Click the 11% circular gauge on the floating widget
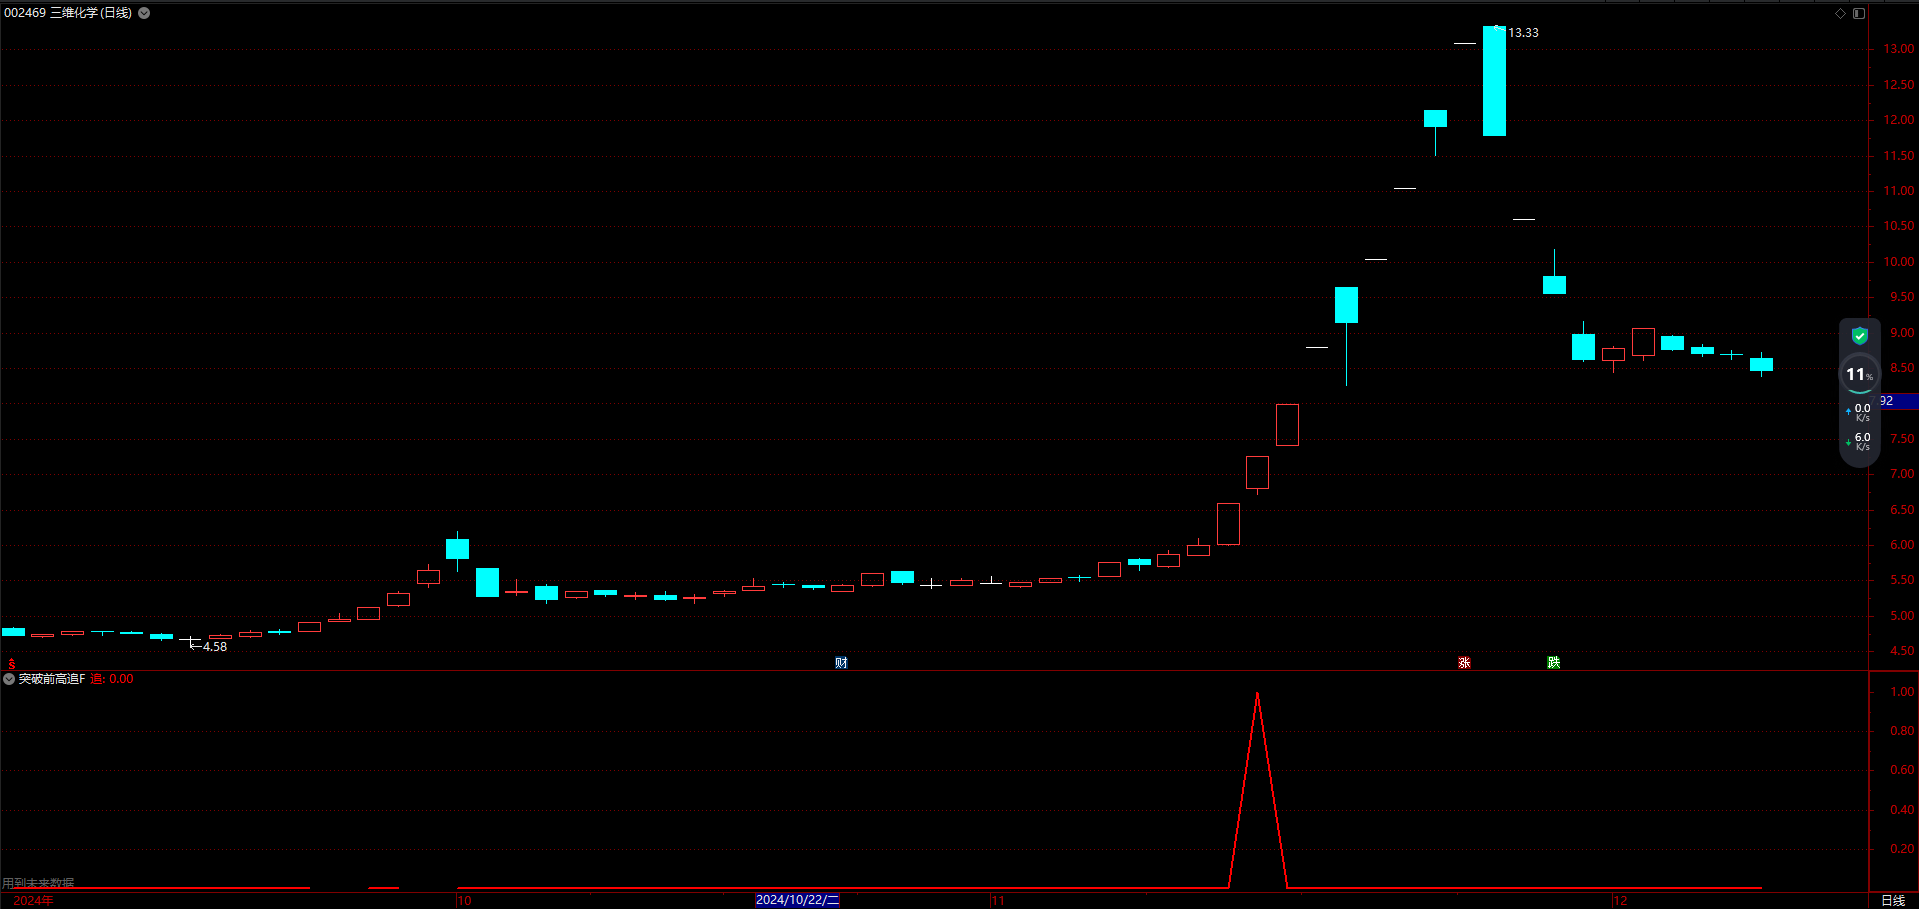Viewport: 1919px width, 909px height. click(x=1859, y=374)
